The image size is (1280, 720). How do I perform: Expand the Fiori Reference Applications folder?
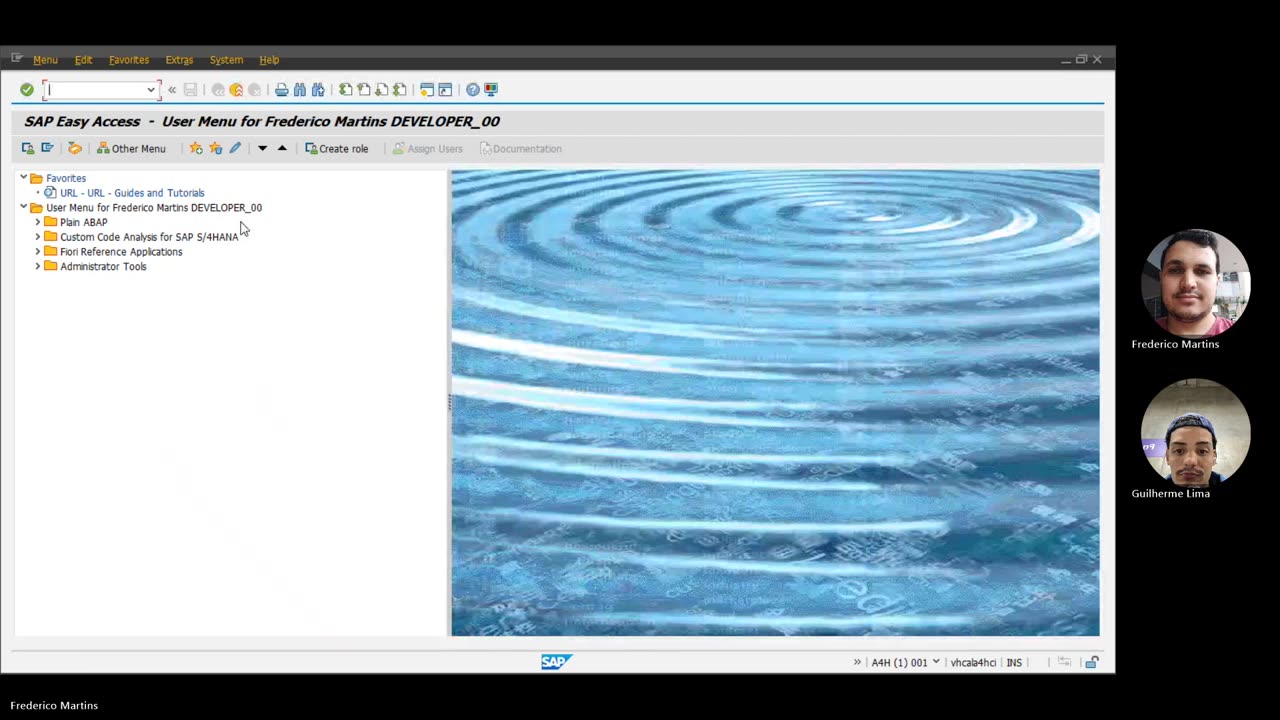pos(38,252)
